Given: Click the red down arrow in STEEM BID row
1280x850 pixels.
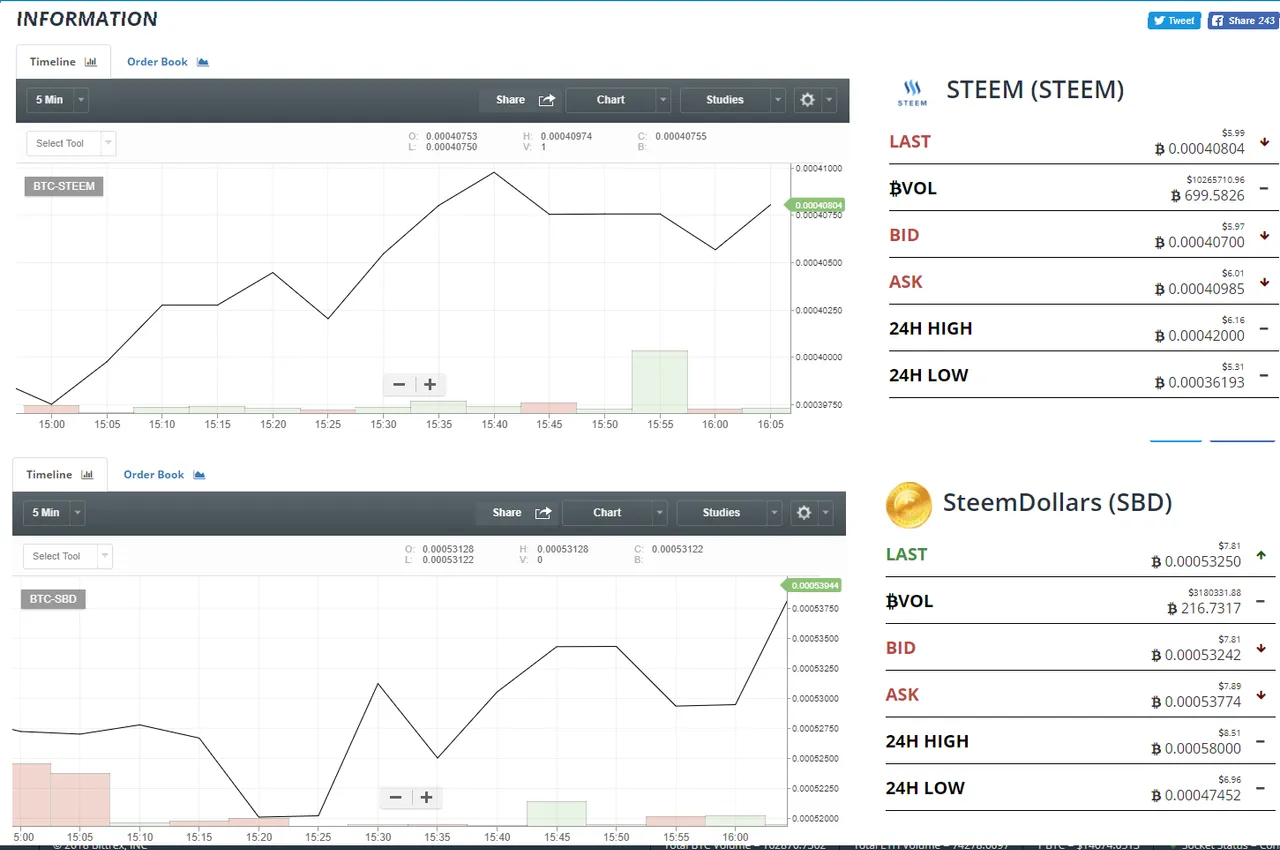Looking at the screenshot, I should coord(1264,236).
